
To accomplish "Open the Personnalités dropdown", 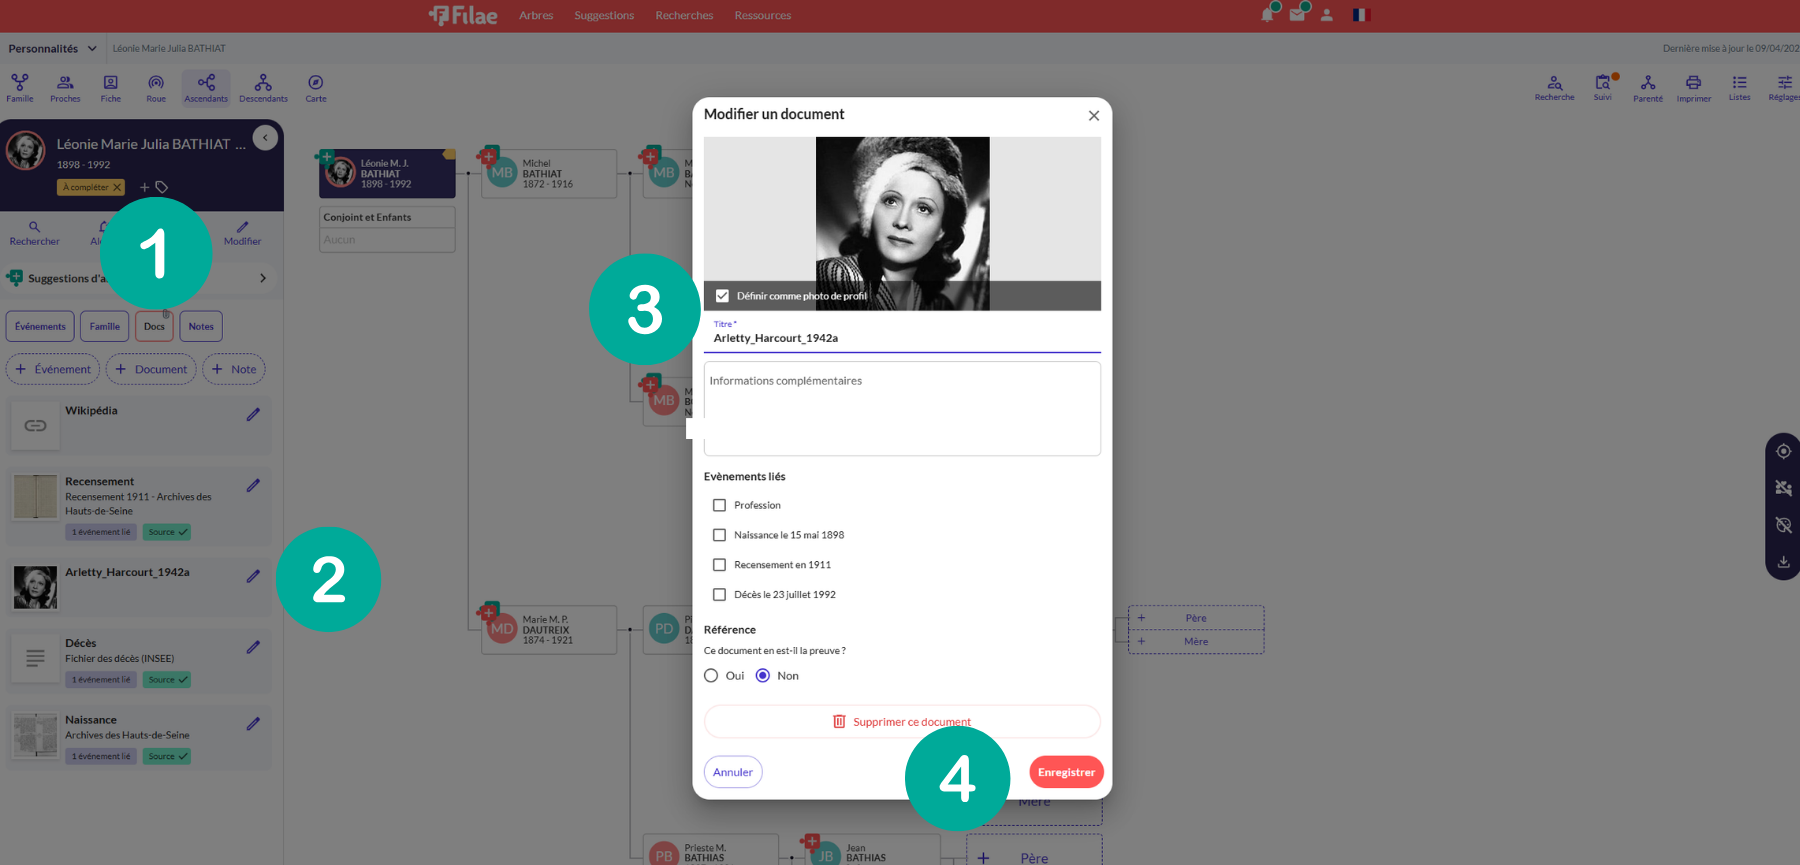I will point(52,48).
